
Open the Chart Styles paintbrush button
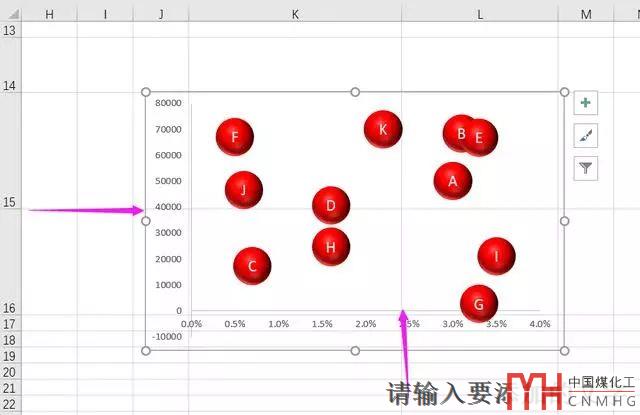tap(586, 135)
